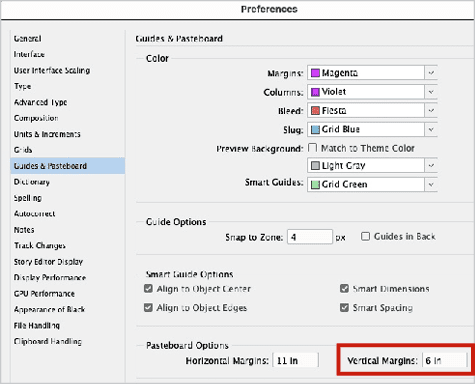The height and width of the screenshot is (384, 475).
Task: Open the Bleed color dropdown showing Fiesta
Action: (372, 110)
